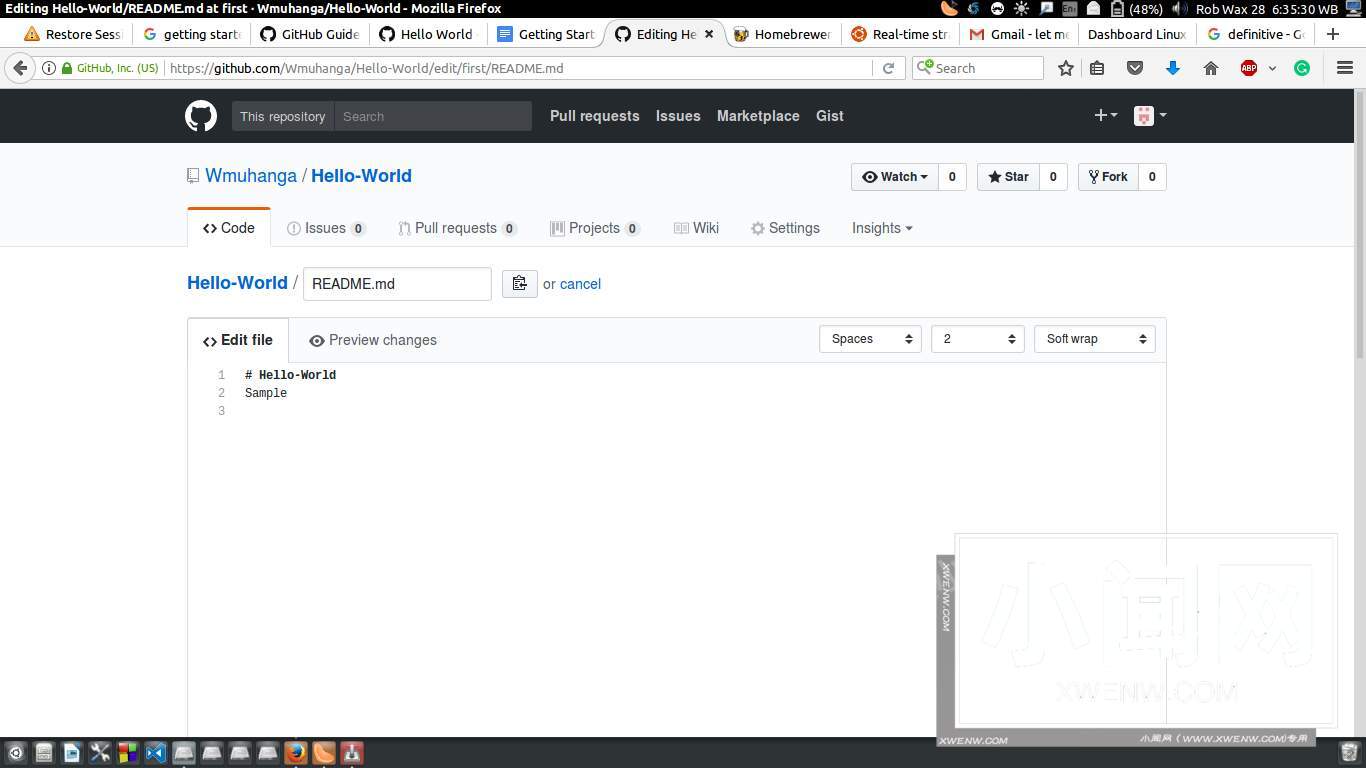Image resolution: width=1366 pixels, height=768 pixels.
Task: Click the Pocket save icon
Action: coord(1135,68)
